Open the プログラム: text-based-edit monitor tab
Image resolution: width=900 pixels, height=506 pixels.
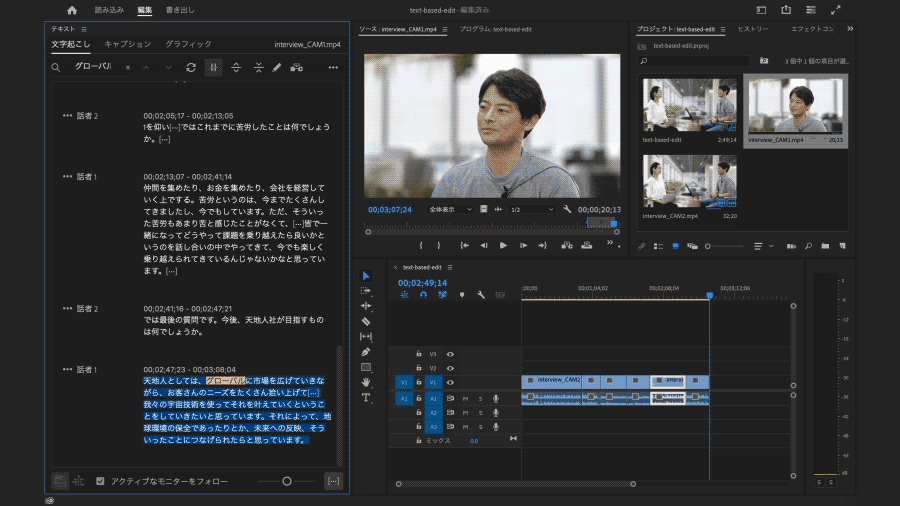click(495, 29)
